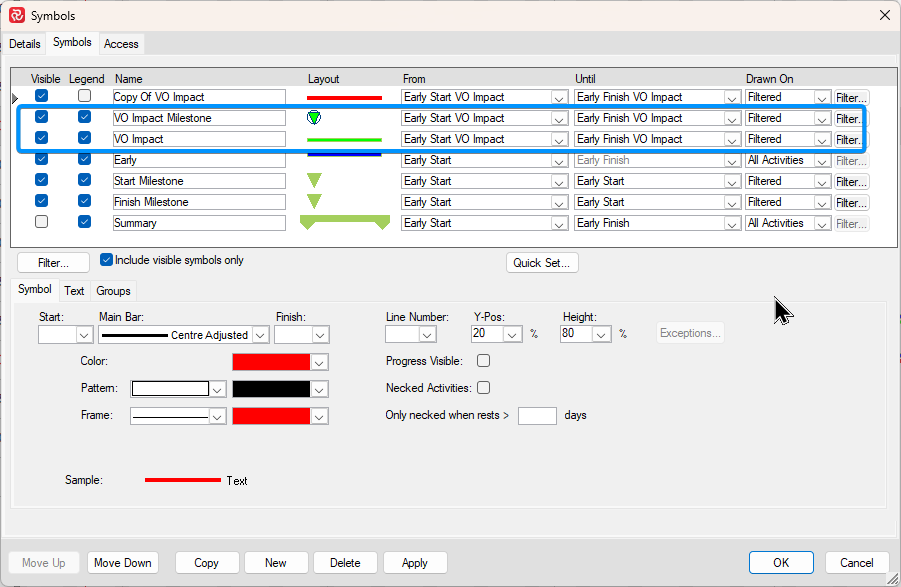Viewport: 901px width, 587px height.
Task: Open the Text sub-tab
Action: (75, 291)
